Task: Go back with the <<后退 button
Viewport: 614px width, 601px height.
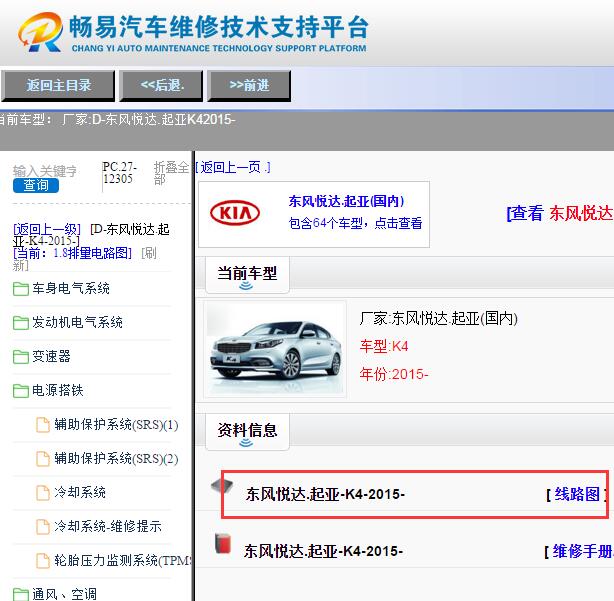Action: click(161, 85)
